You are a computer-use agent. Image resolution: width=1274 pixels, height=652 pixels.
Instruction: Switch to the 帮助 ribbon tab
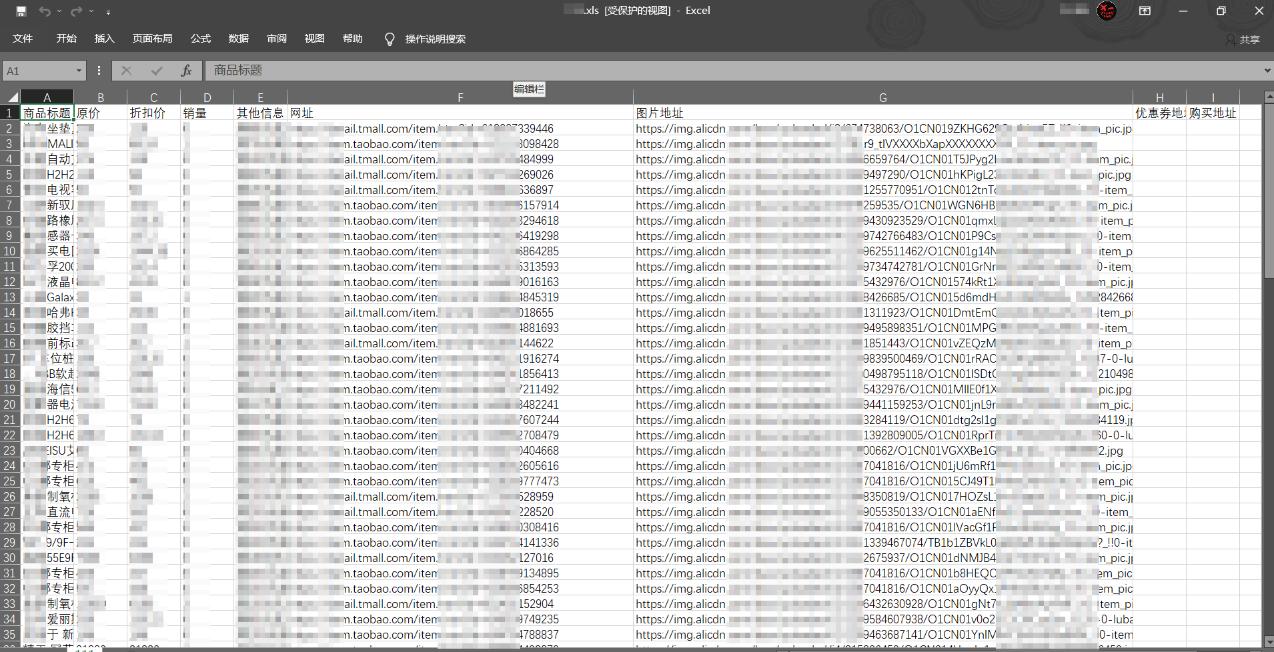coord(352,39)
